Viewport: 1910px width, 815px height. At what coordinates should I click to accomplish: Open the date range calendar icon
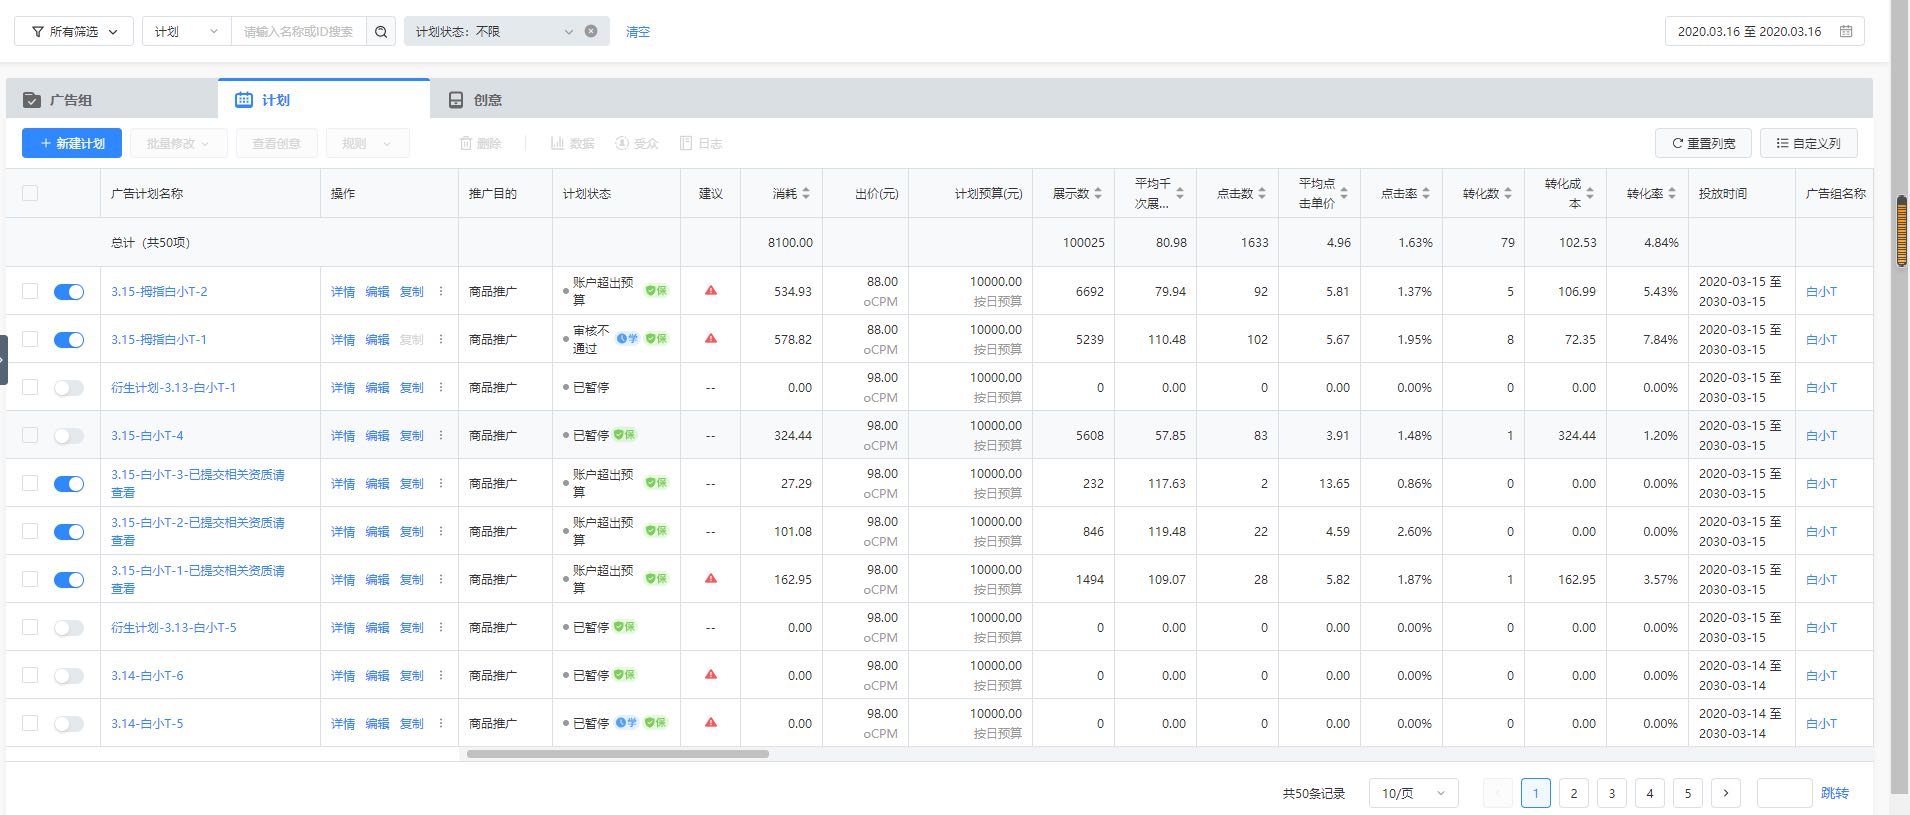(1846, 31)
